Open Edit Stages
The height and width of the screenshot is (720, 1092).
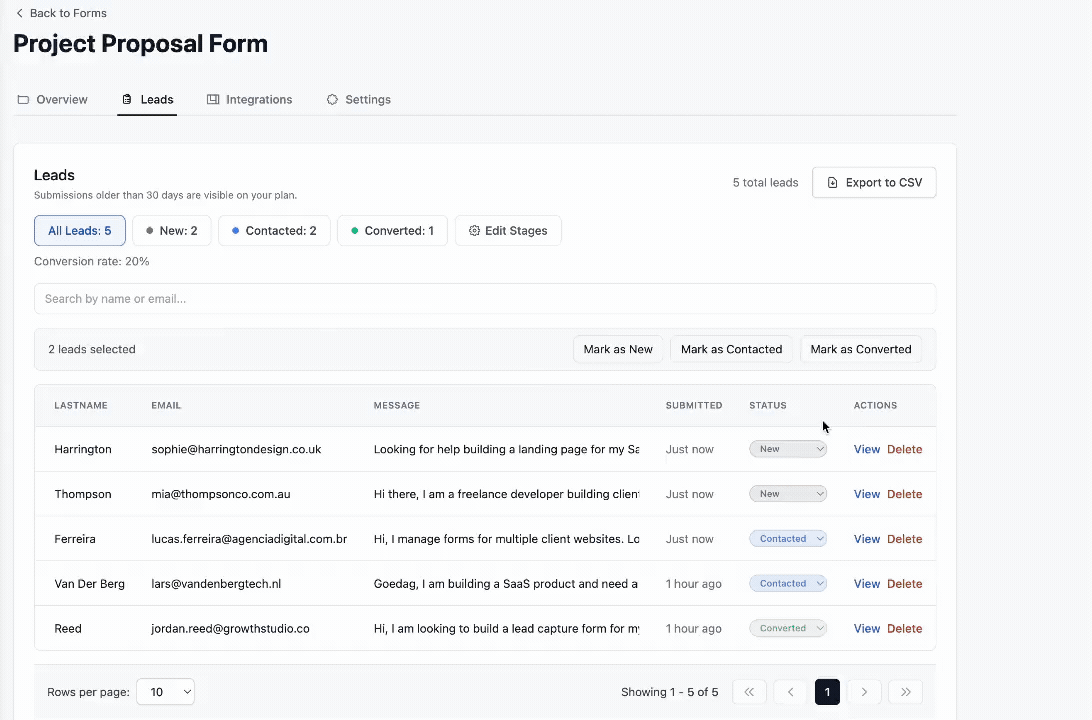coord(508,230)
